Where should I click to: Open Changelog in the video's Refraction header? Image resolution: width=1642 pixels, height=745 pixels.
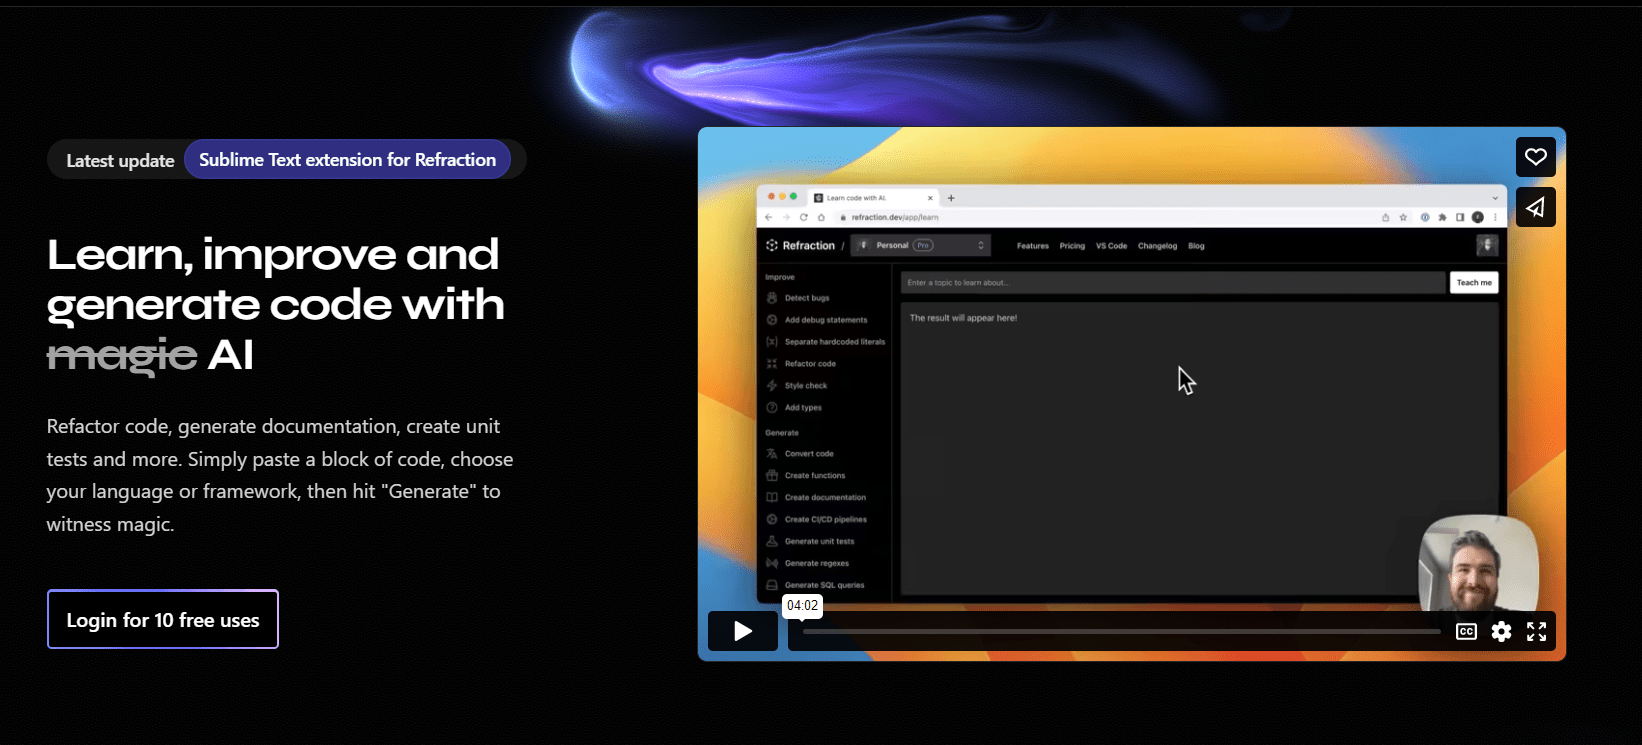click(x=1157, y=246)
